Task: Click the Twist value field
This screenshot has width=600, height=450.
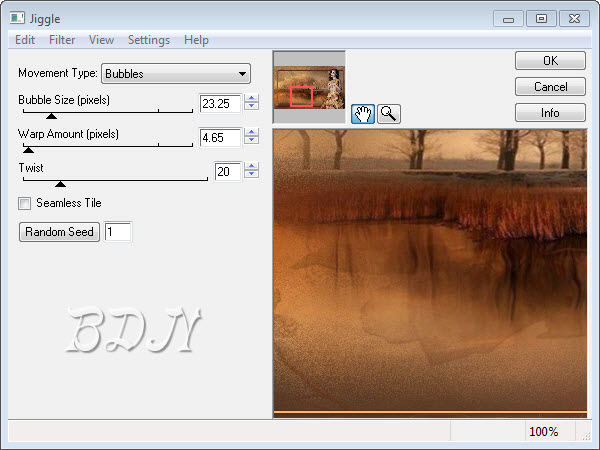Action: [228, 171]
